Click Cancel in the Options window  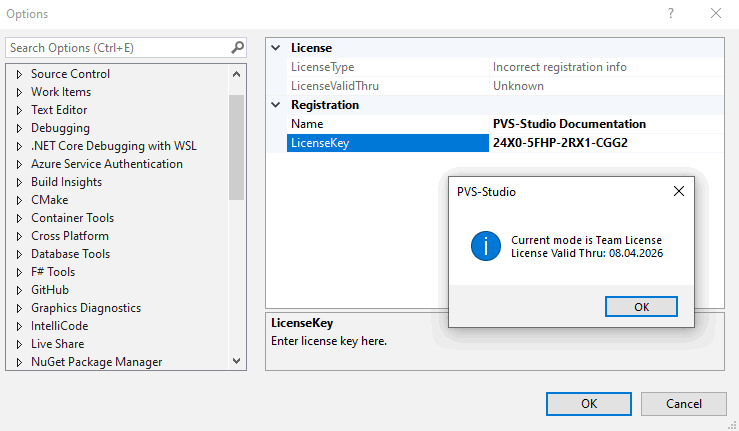(x=683, y=404)
